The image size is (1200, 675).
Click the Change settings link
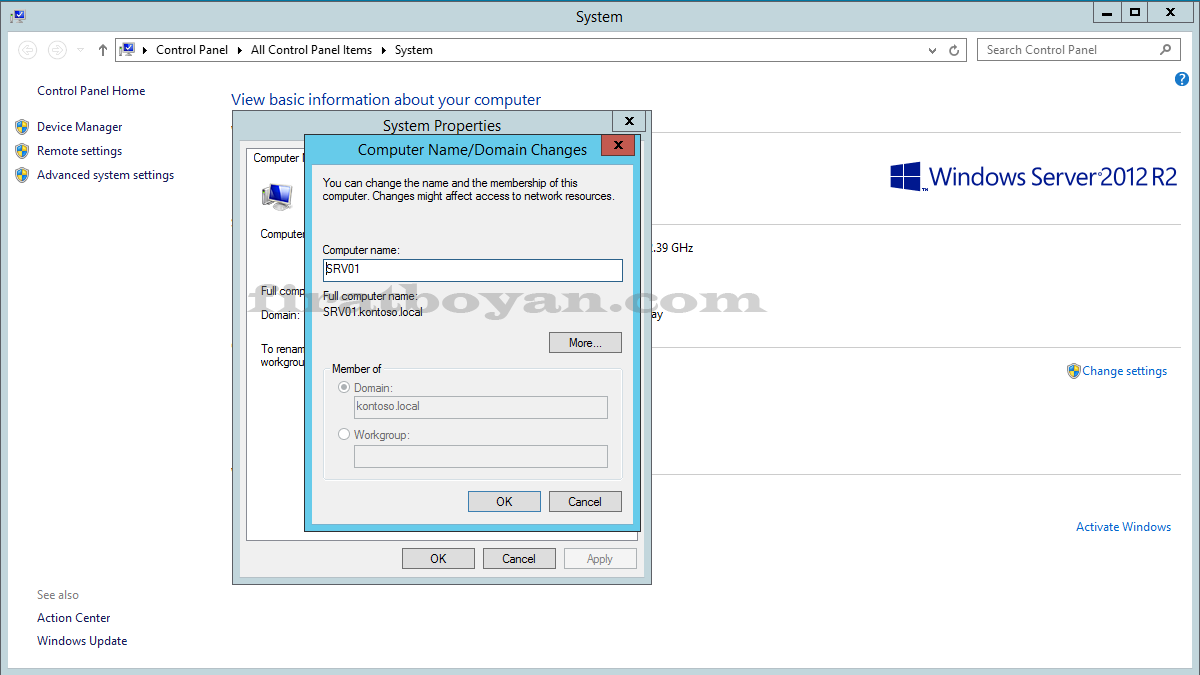pos(1124,371)
